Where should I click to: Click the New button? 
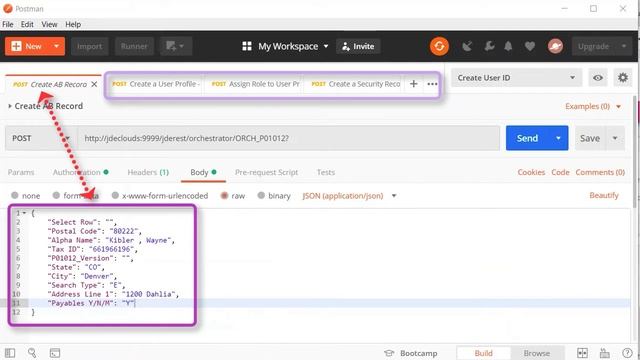pos(28,46)
